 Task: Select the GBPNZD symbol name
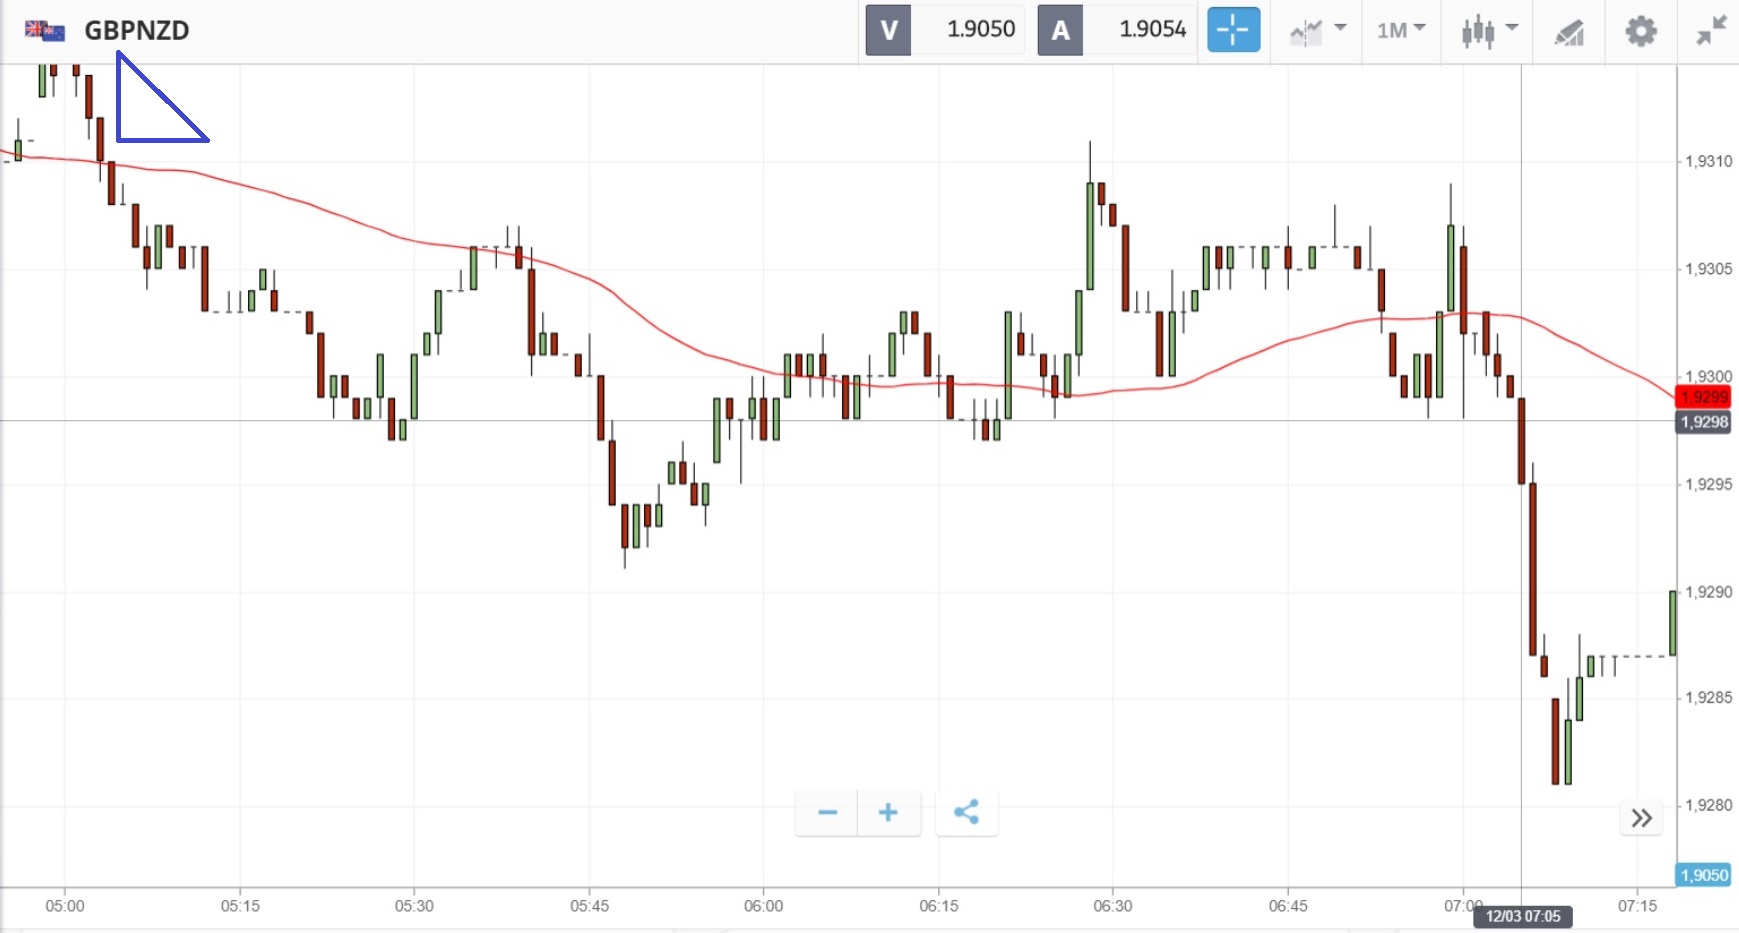[137, 30]
